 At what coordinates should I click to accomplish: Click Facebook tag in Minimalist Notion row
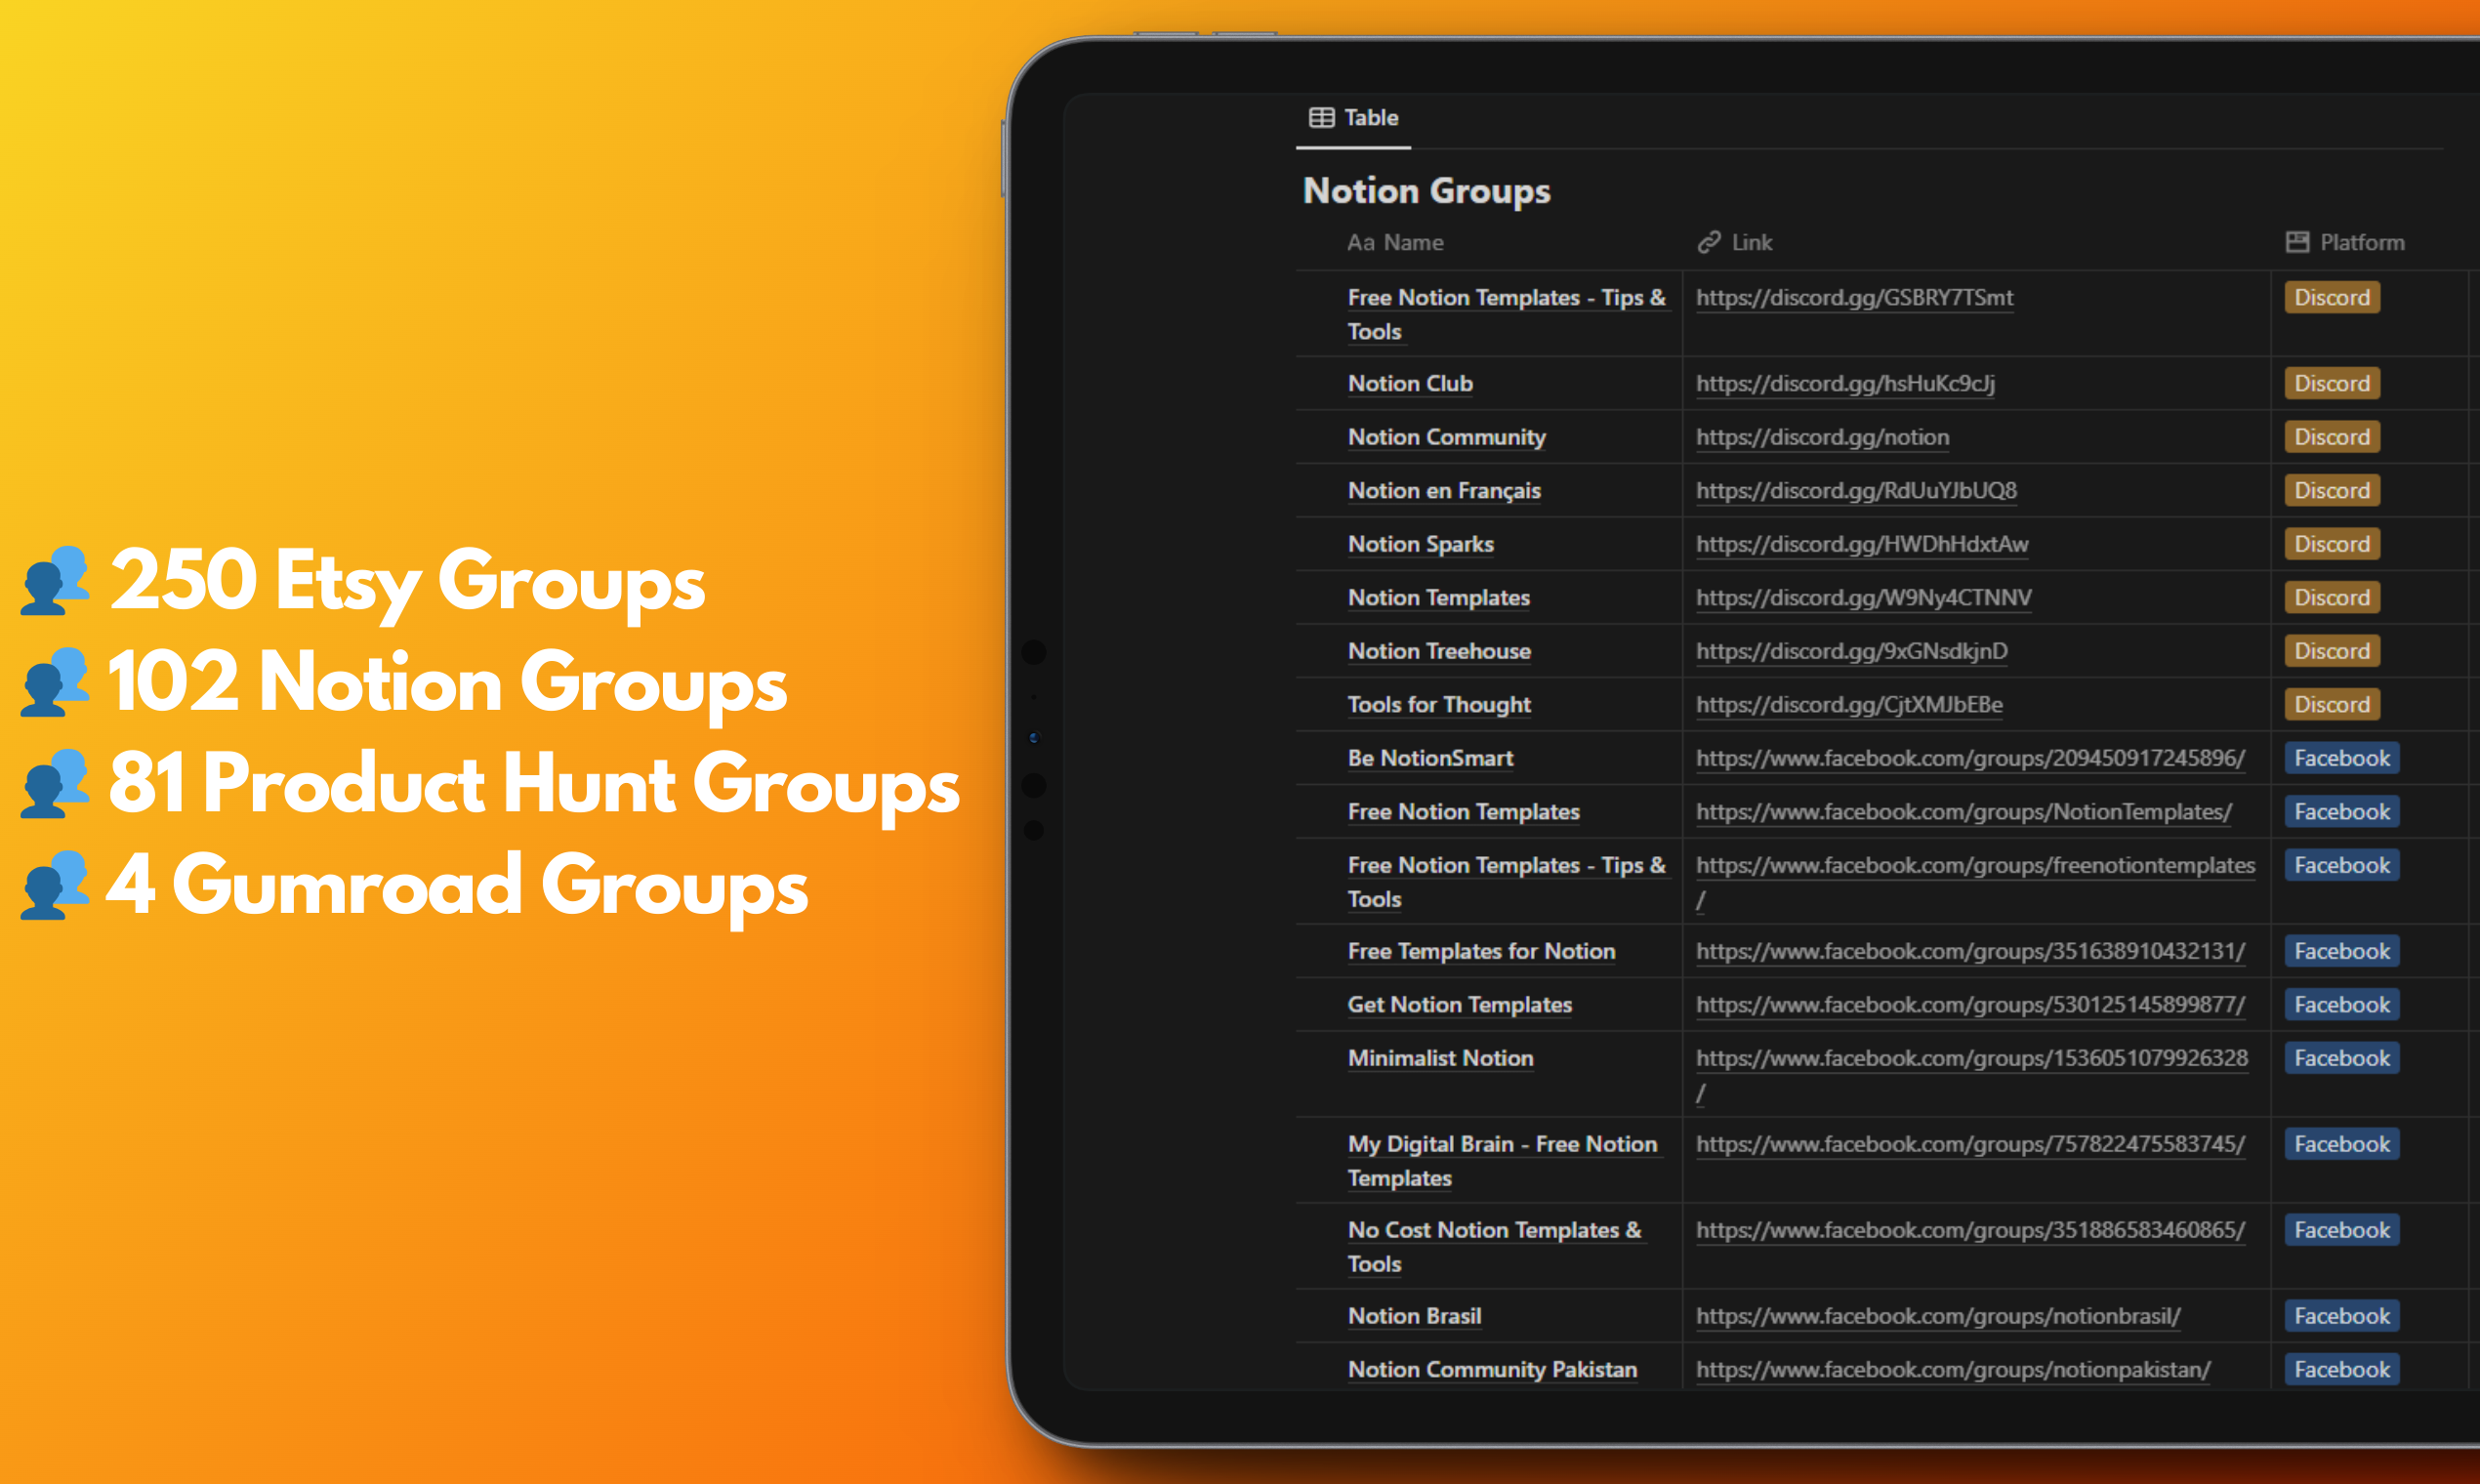click(x=2342, y=1058)
